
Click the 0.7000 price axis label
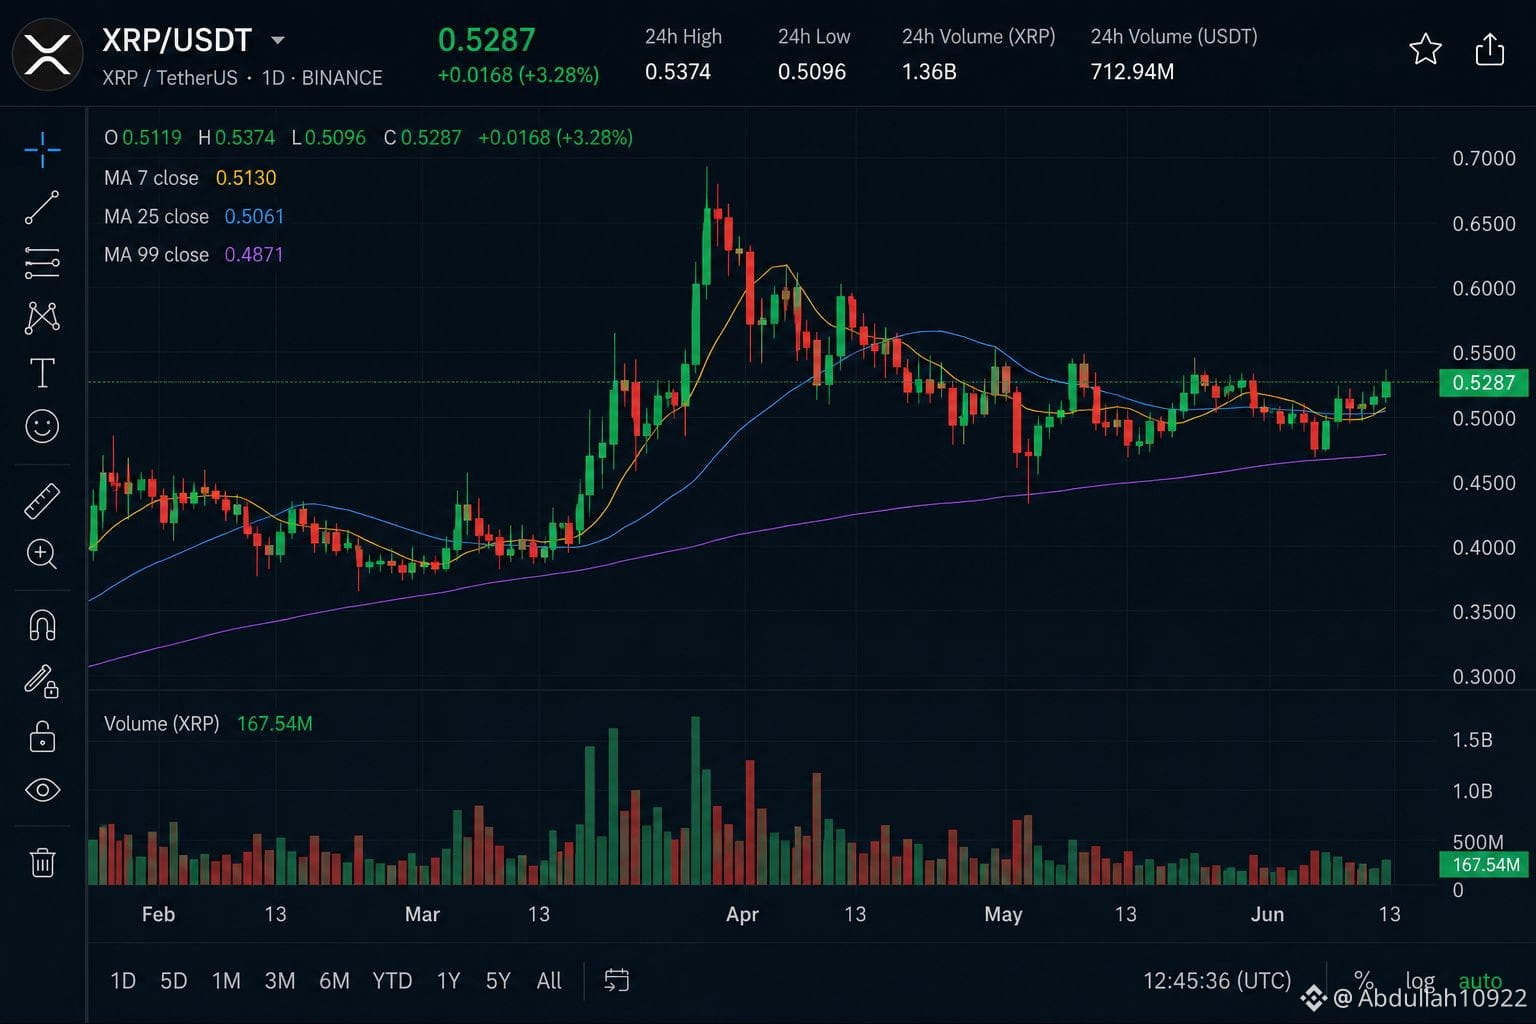[x=1484, y=158]
